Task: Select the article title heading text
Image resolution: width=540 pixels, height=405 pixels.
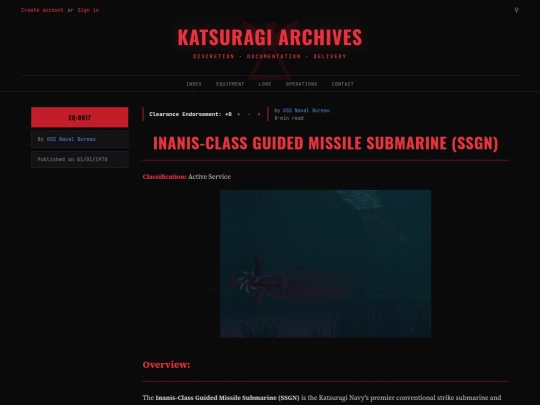Action: 325,143
